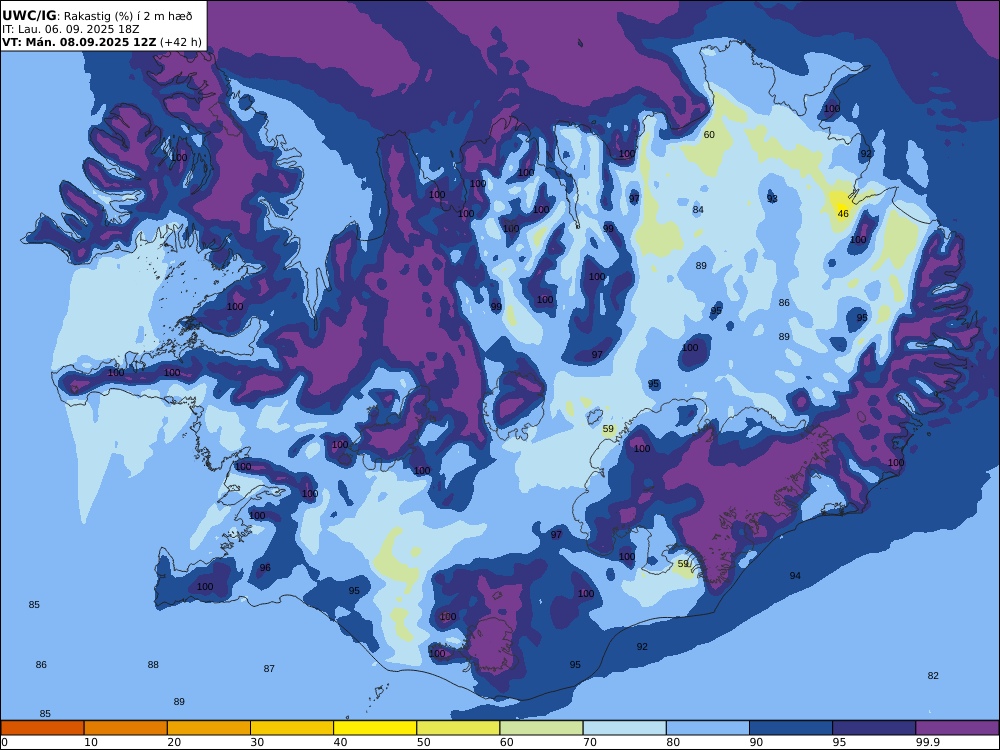
Task: Click the humidity value 46 on the yellow spot
Action: (x=843, y=214)
